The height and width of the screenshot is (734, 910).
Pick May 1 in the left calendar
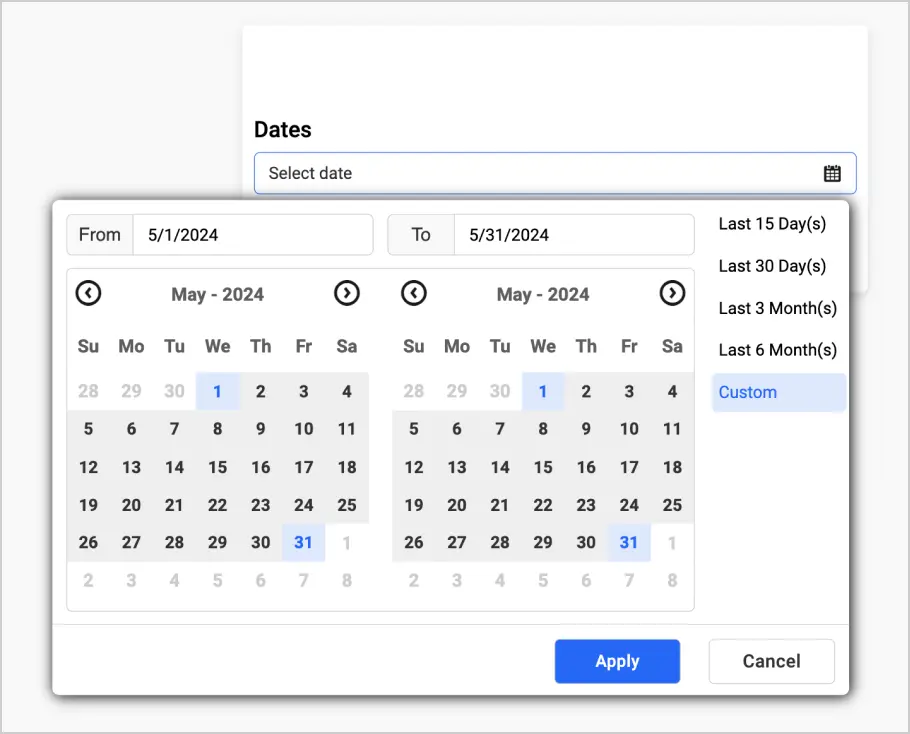(x=218, y=391)
